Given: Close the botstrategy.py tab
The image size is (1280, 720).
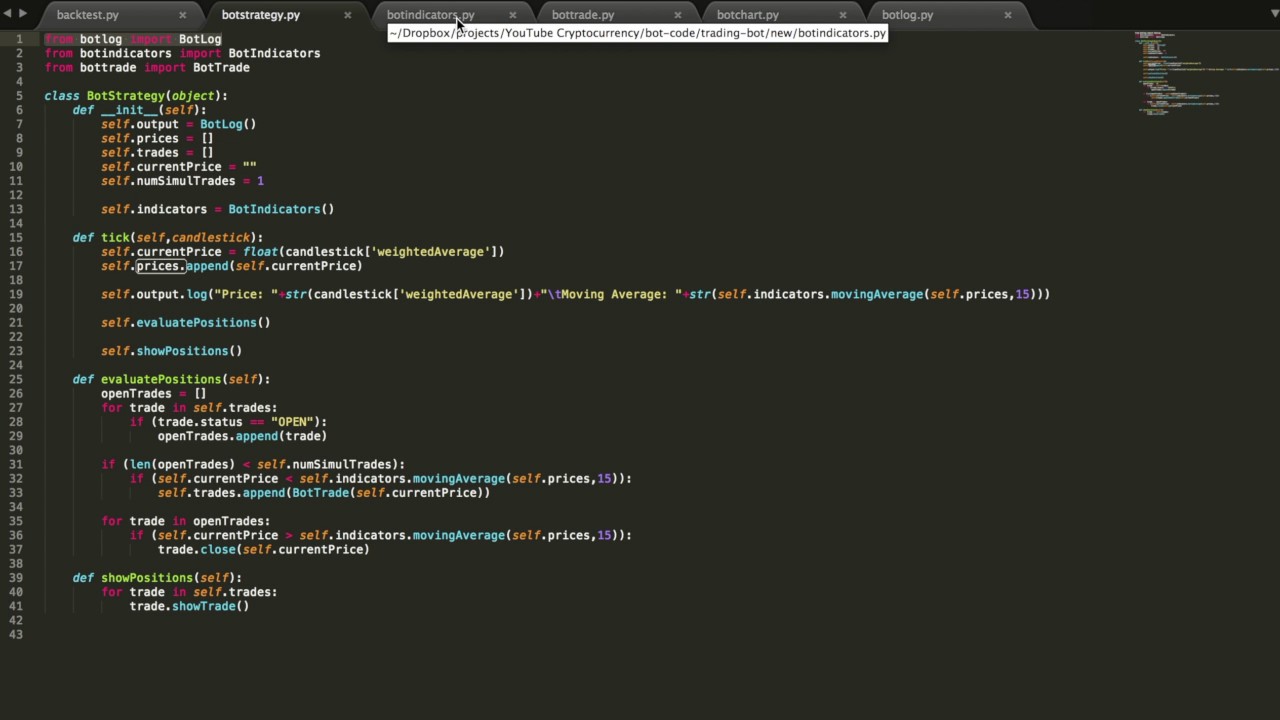Looking at the screenshot, I should point(347,15).
